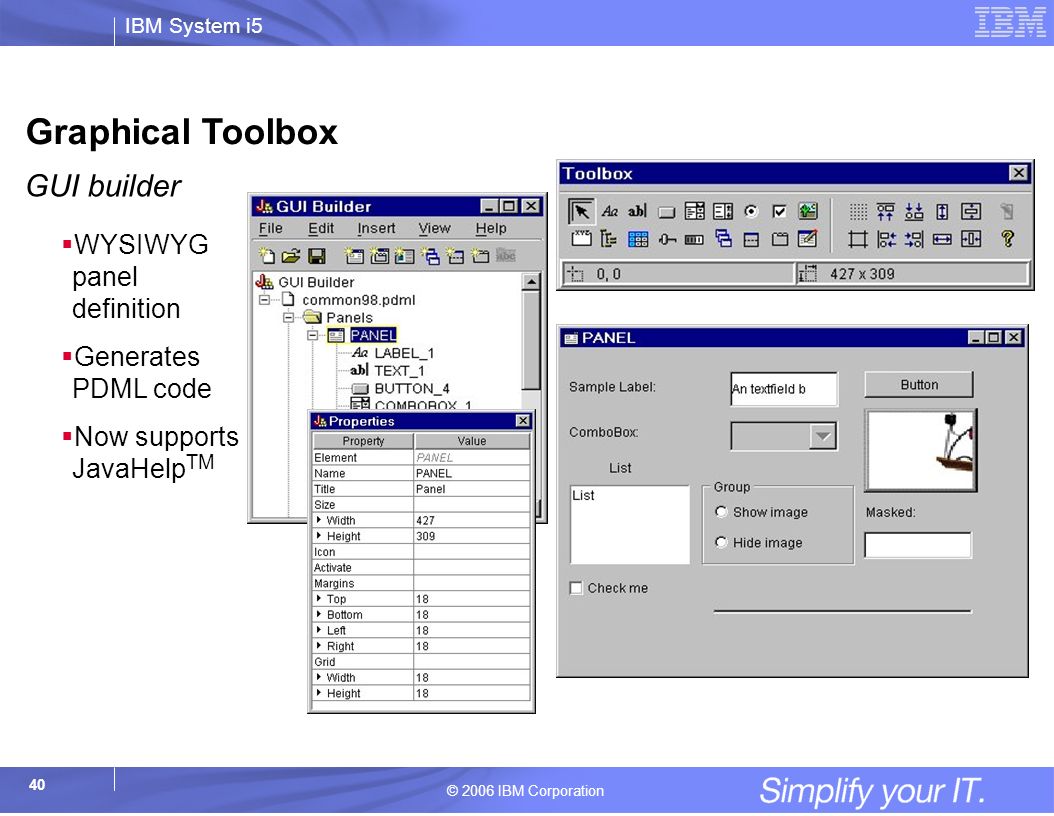Pick the split pane tool in Toolbox

751,239
